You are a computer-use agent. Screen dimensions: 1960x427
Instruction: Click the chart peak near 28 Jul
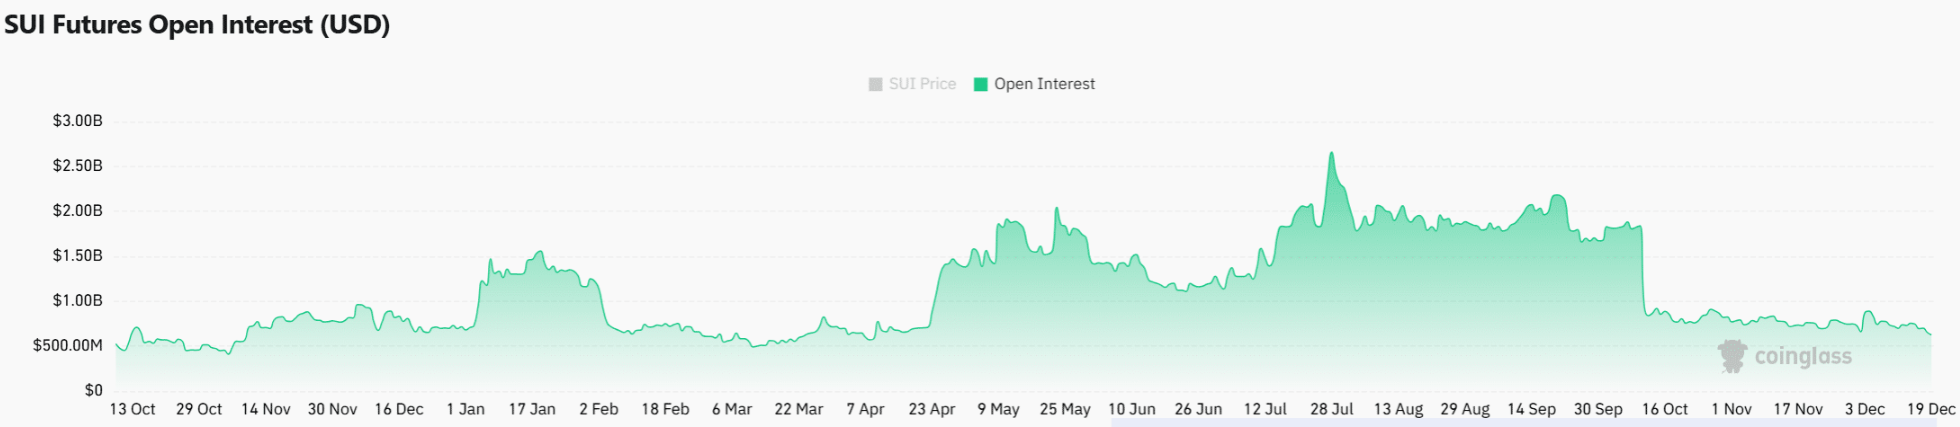pyautogui.click(x=1331, y=154)
